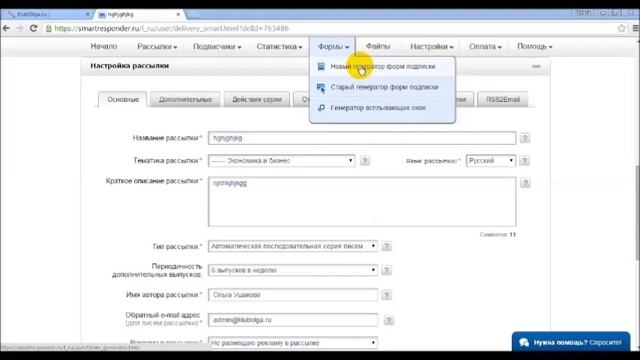
Task: Switch to the first browser tab
Action: click(47, 14)
